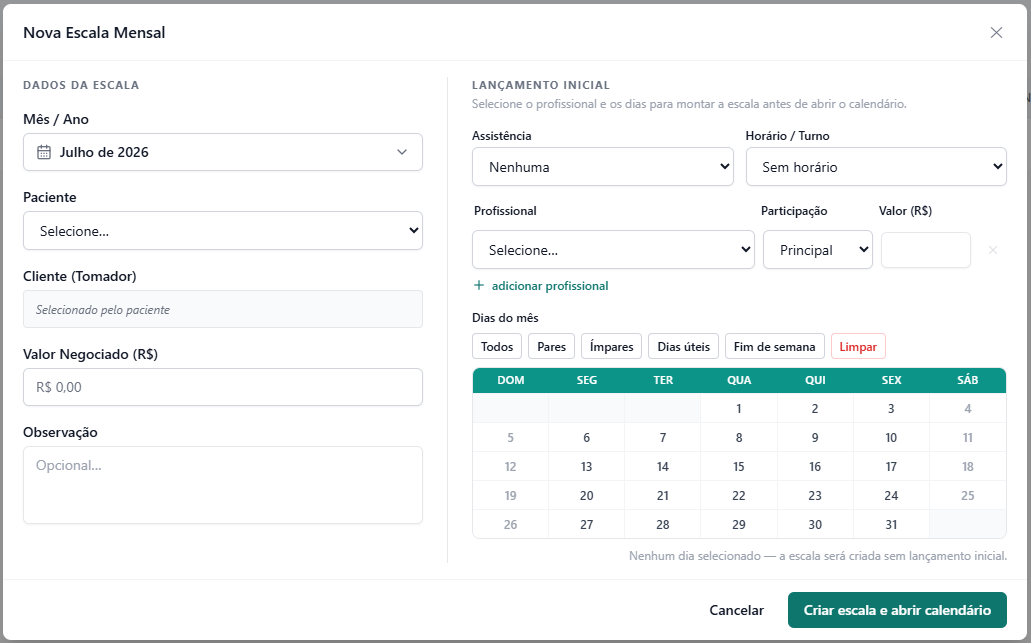
Task: Clear selected days with Limpar
Action: (858, 346)
